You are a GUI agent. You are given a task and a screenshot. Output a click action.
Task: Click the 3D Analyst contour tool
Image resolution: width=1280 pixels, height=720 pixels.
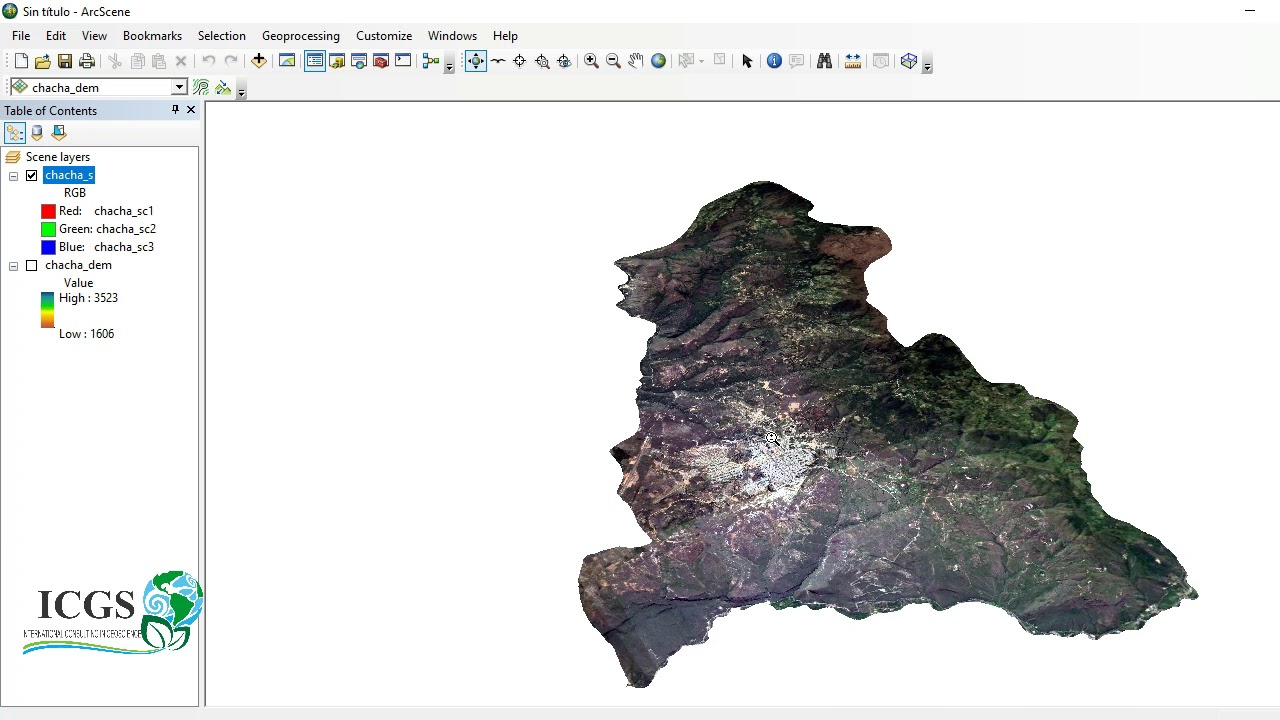pyautogui.click(x=201, y=88)
